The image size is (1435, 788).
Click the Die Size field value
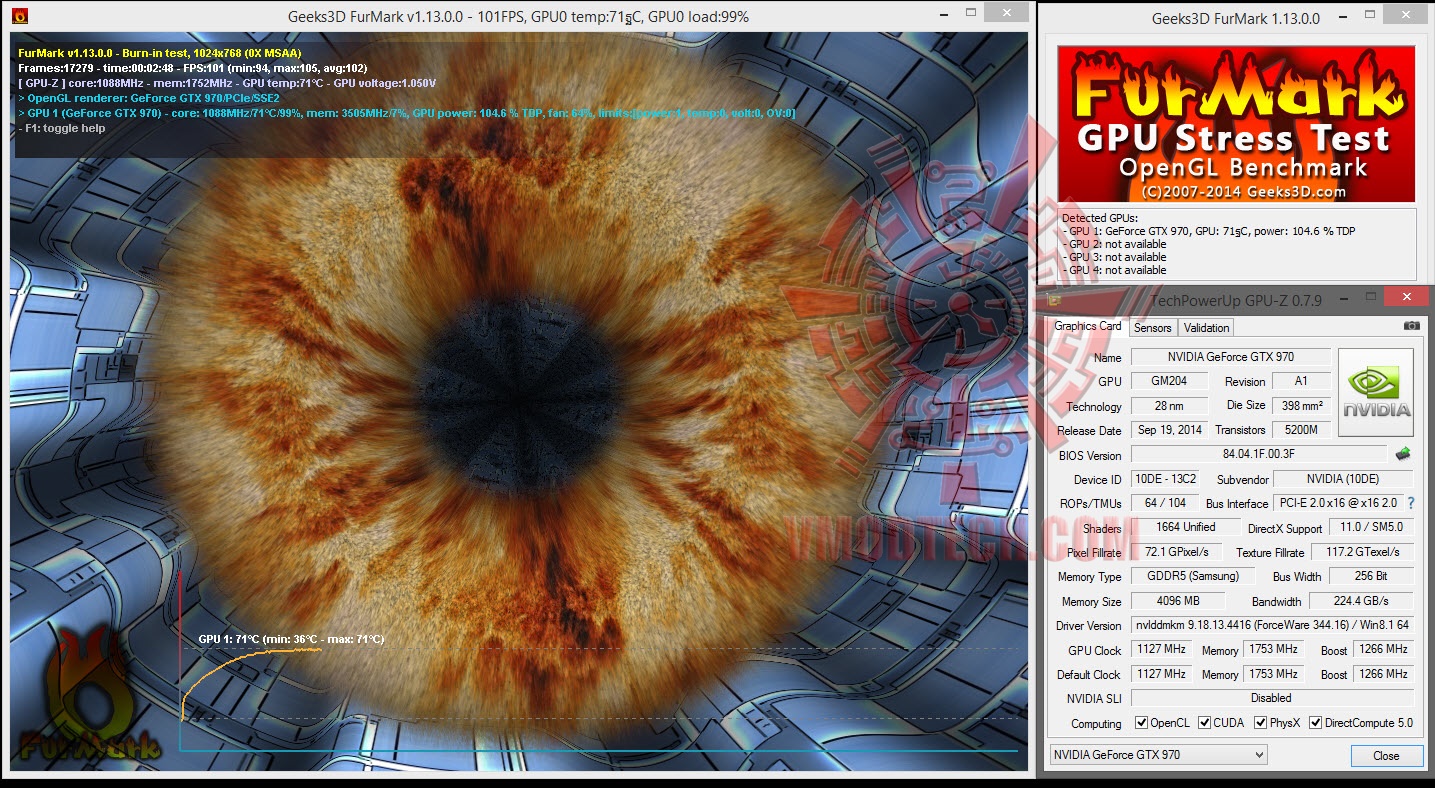pos(1301,406)
